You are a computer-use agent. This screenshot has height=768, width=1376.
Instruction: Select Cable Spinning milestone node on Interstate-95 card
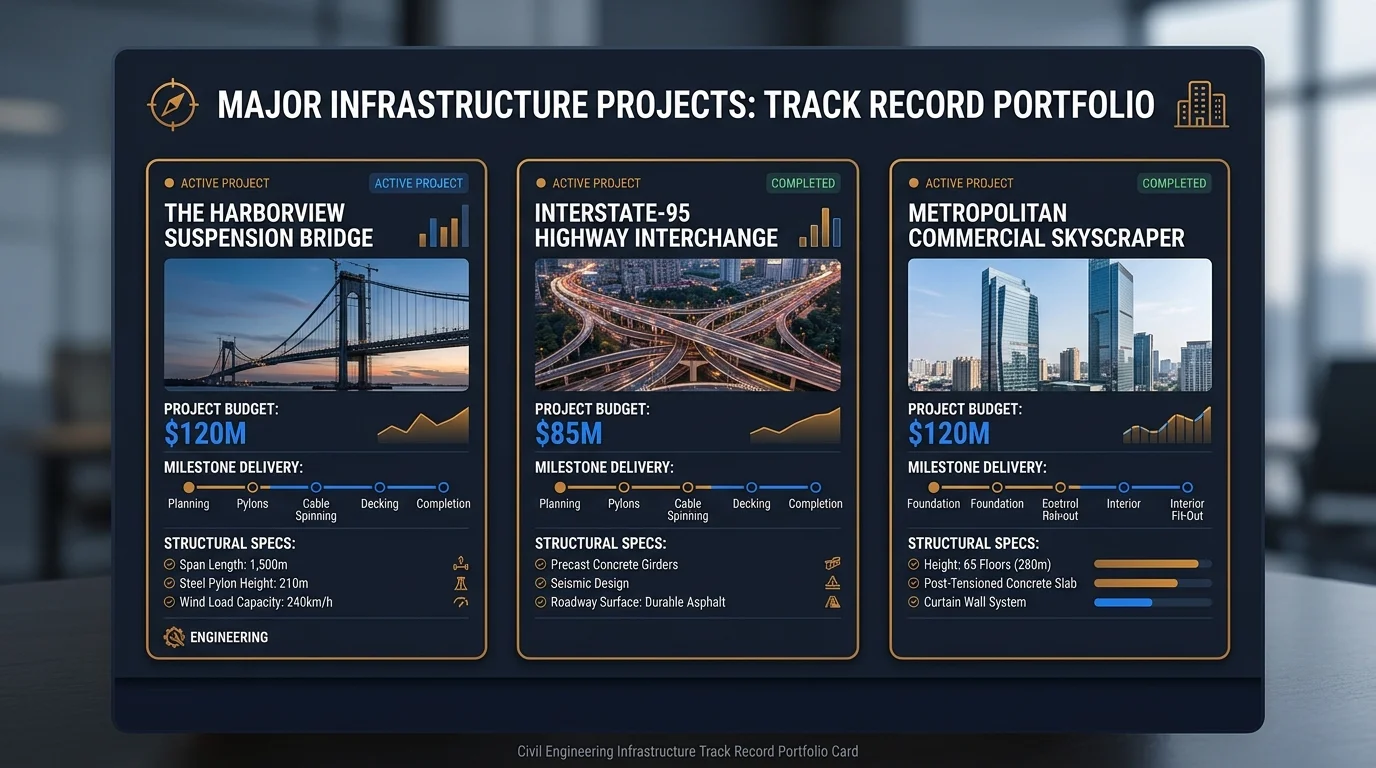[x=688, y=487]
